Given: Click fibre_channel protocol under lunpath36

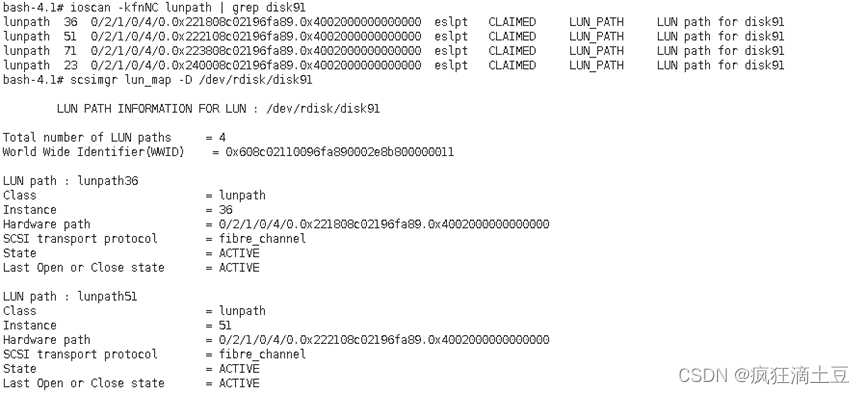Looking at the screenshot, I should click(x=262, y=238).
